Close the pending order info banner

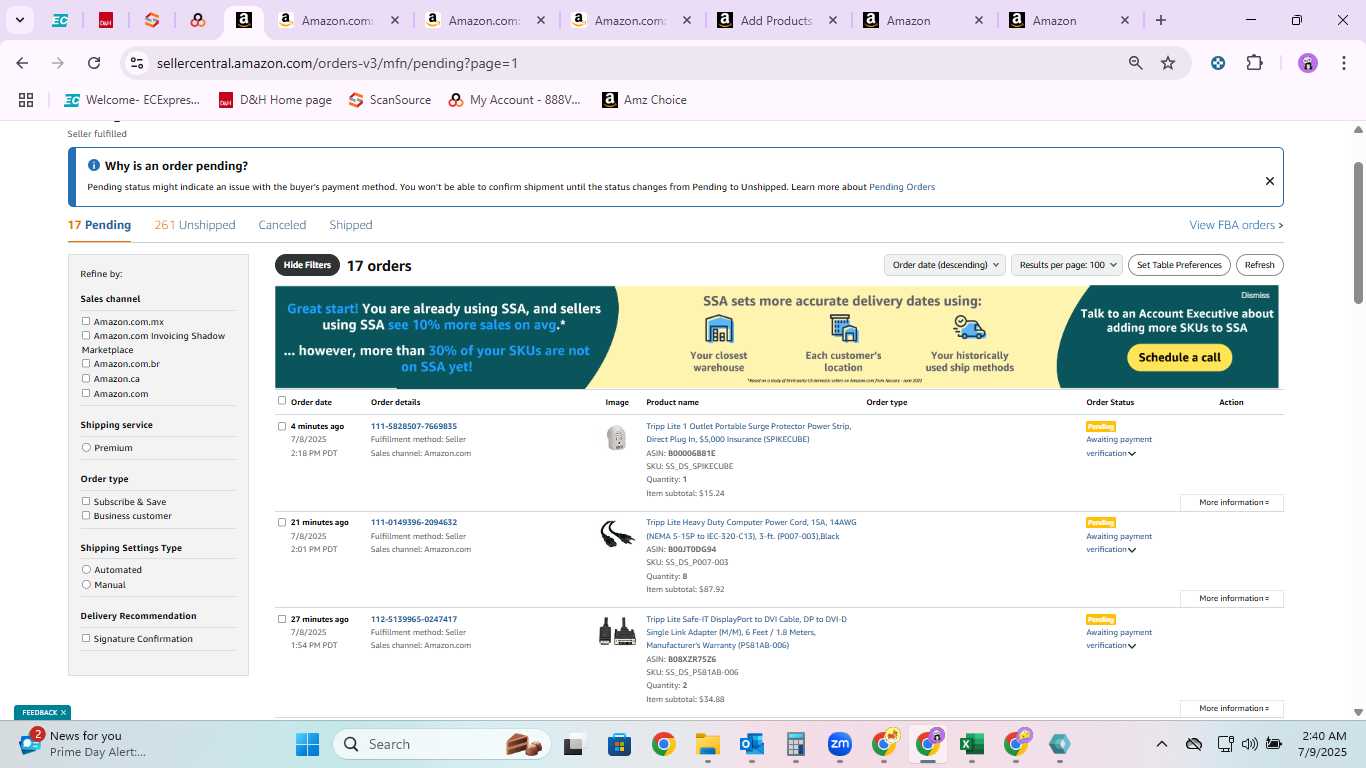pyautogui.click(x=1270, y=181)
